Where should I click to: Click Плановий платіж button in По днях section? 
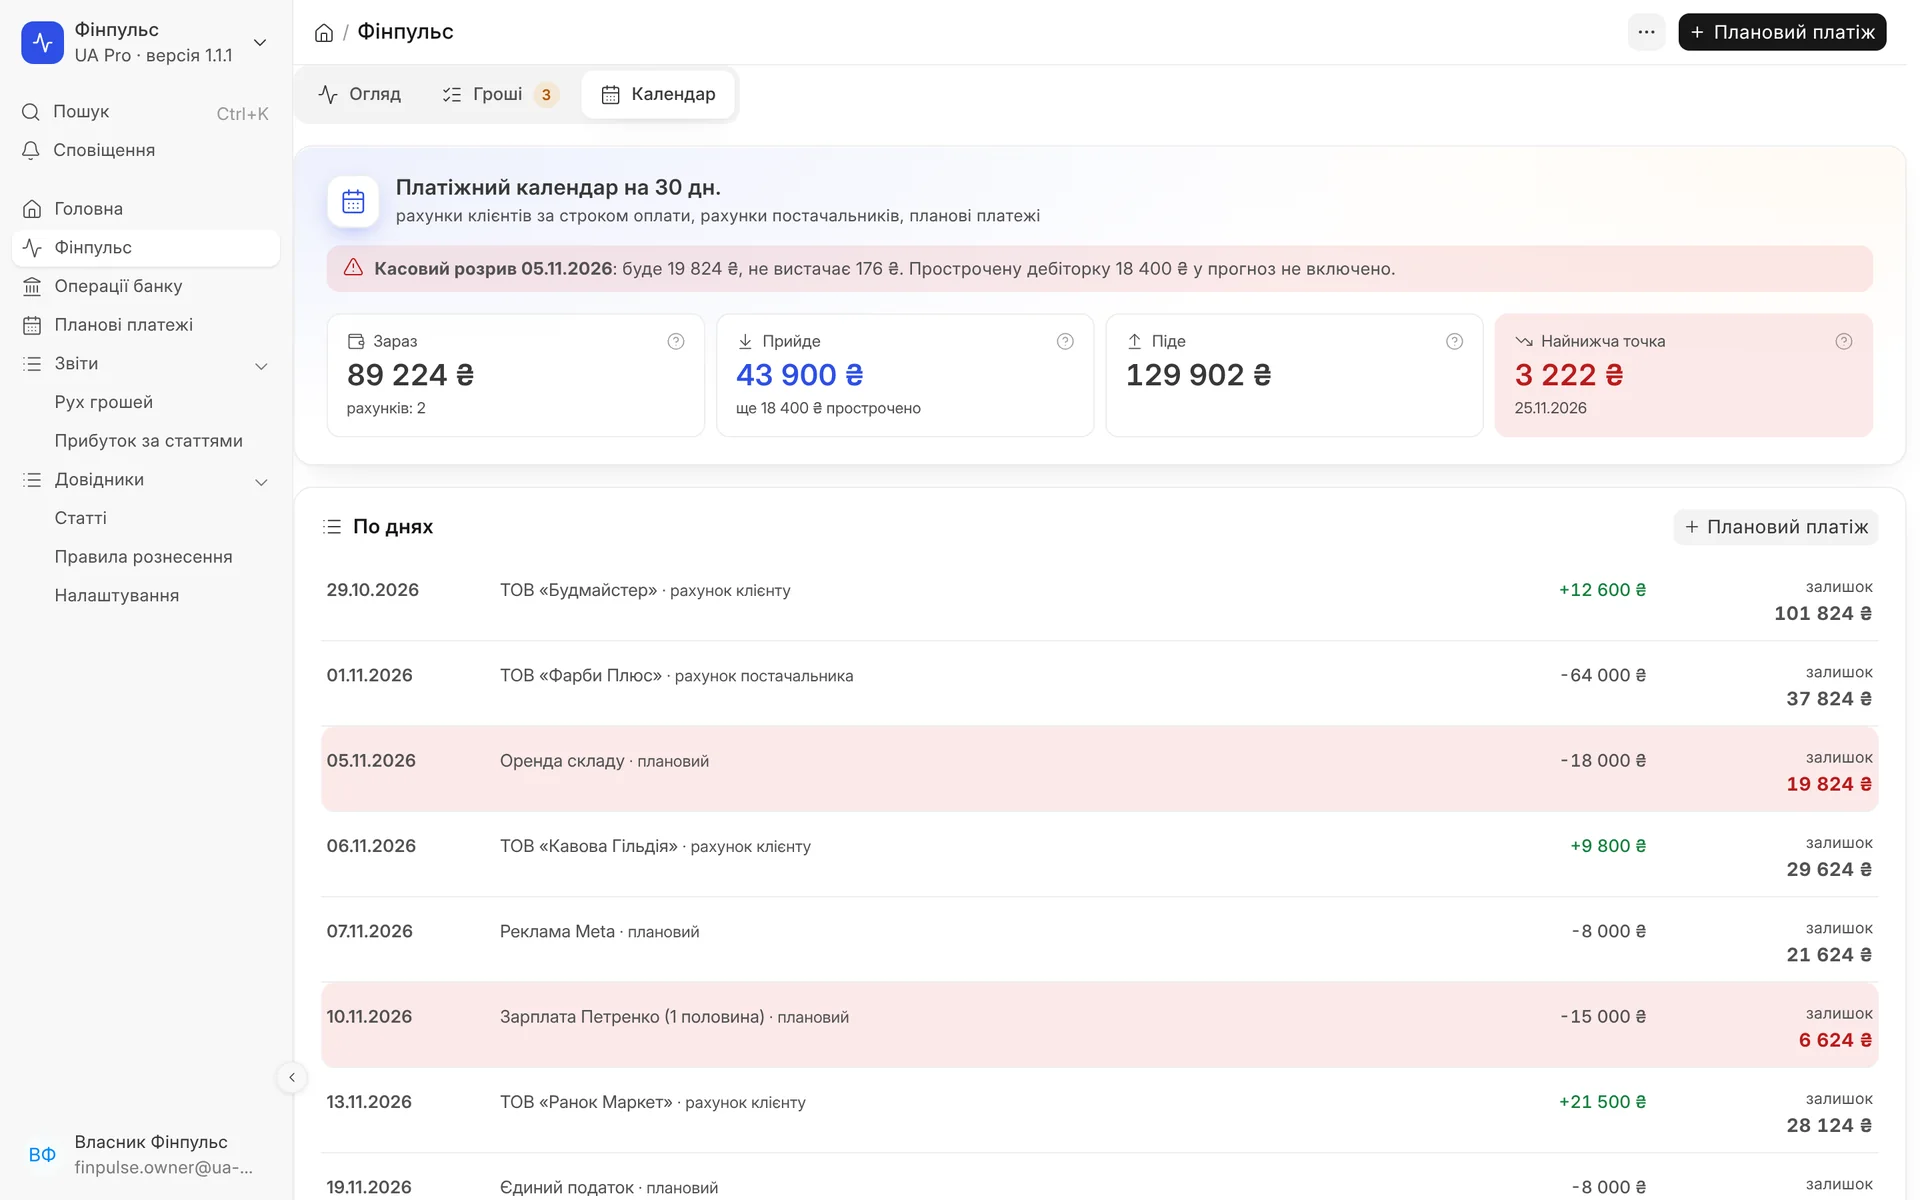(1776, 527)
